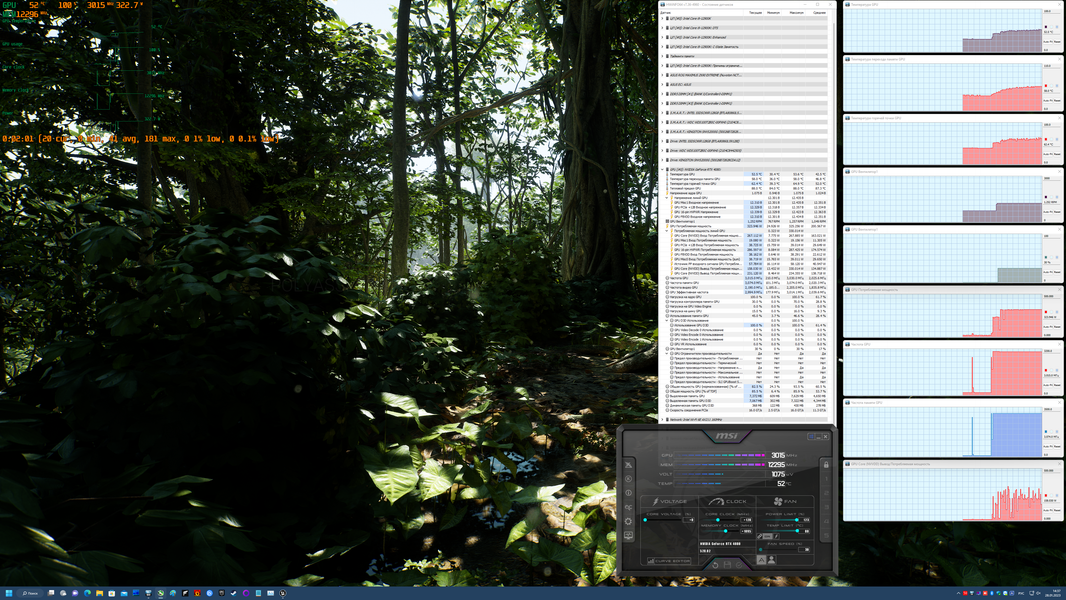Open File Explorer from the taskbar
This screenshot has height=600, width=1066.
pyautogui.click(x=99, y=593)
